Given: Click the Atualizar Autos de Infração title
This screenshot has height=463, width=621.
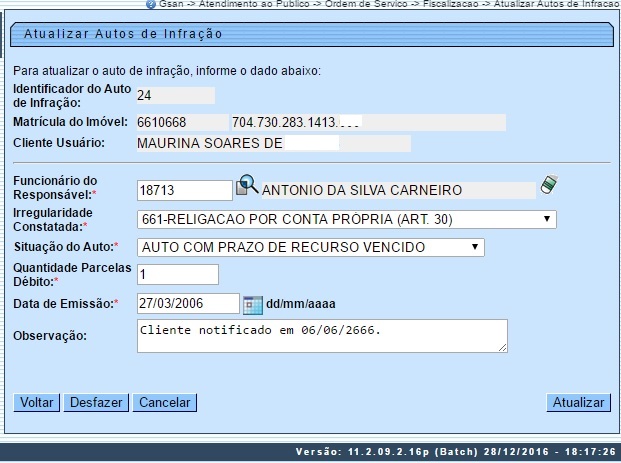Looking at the screenshot, I should [123, 34].
